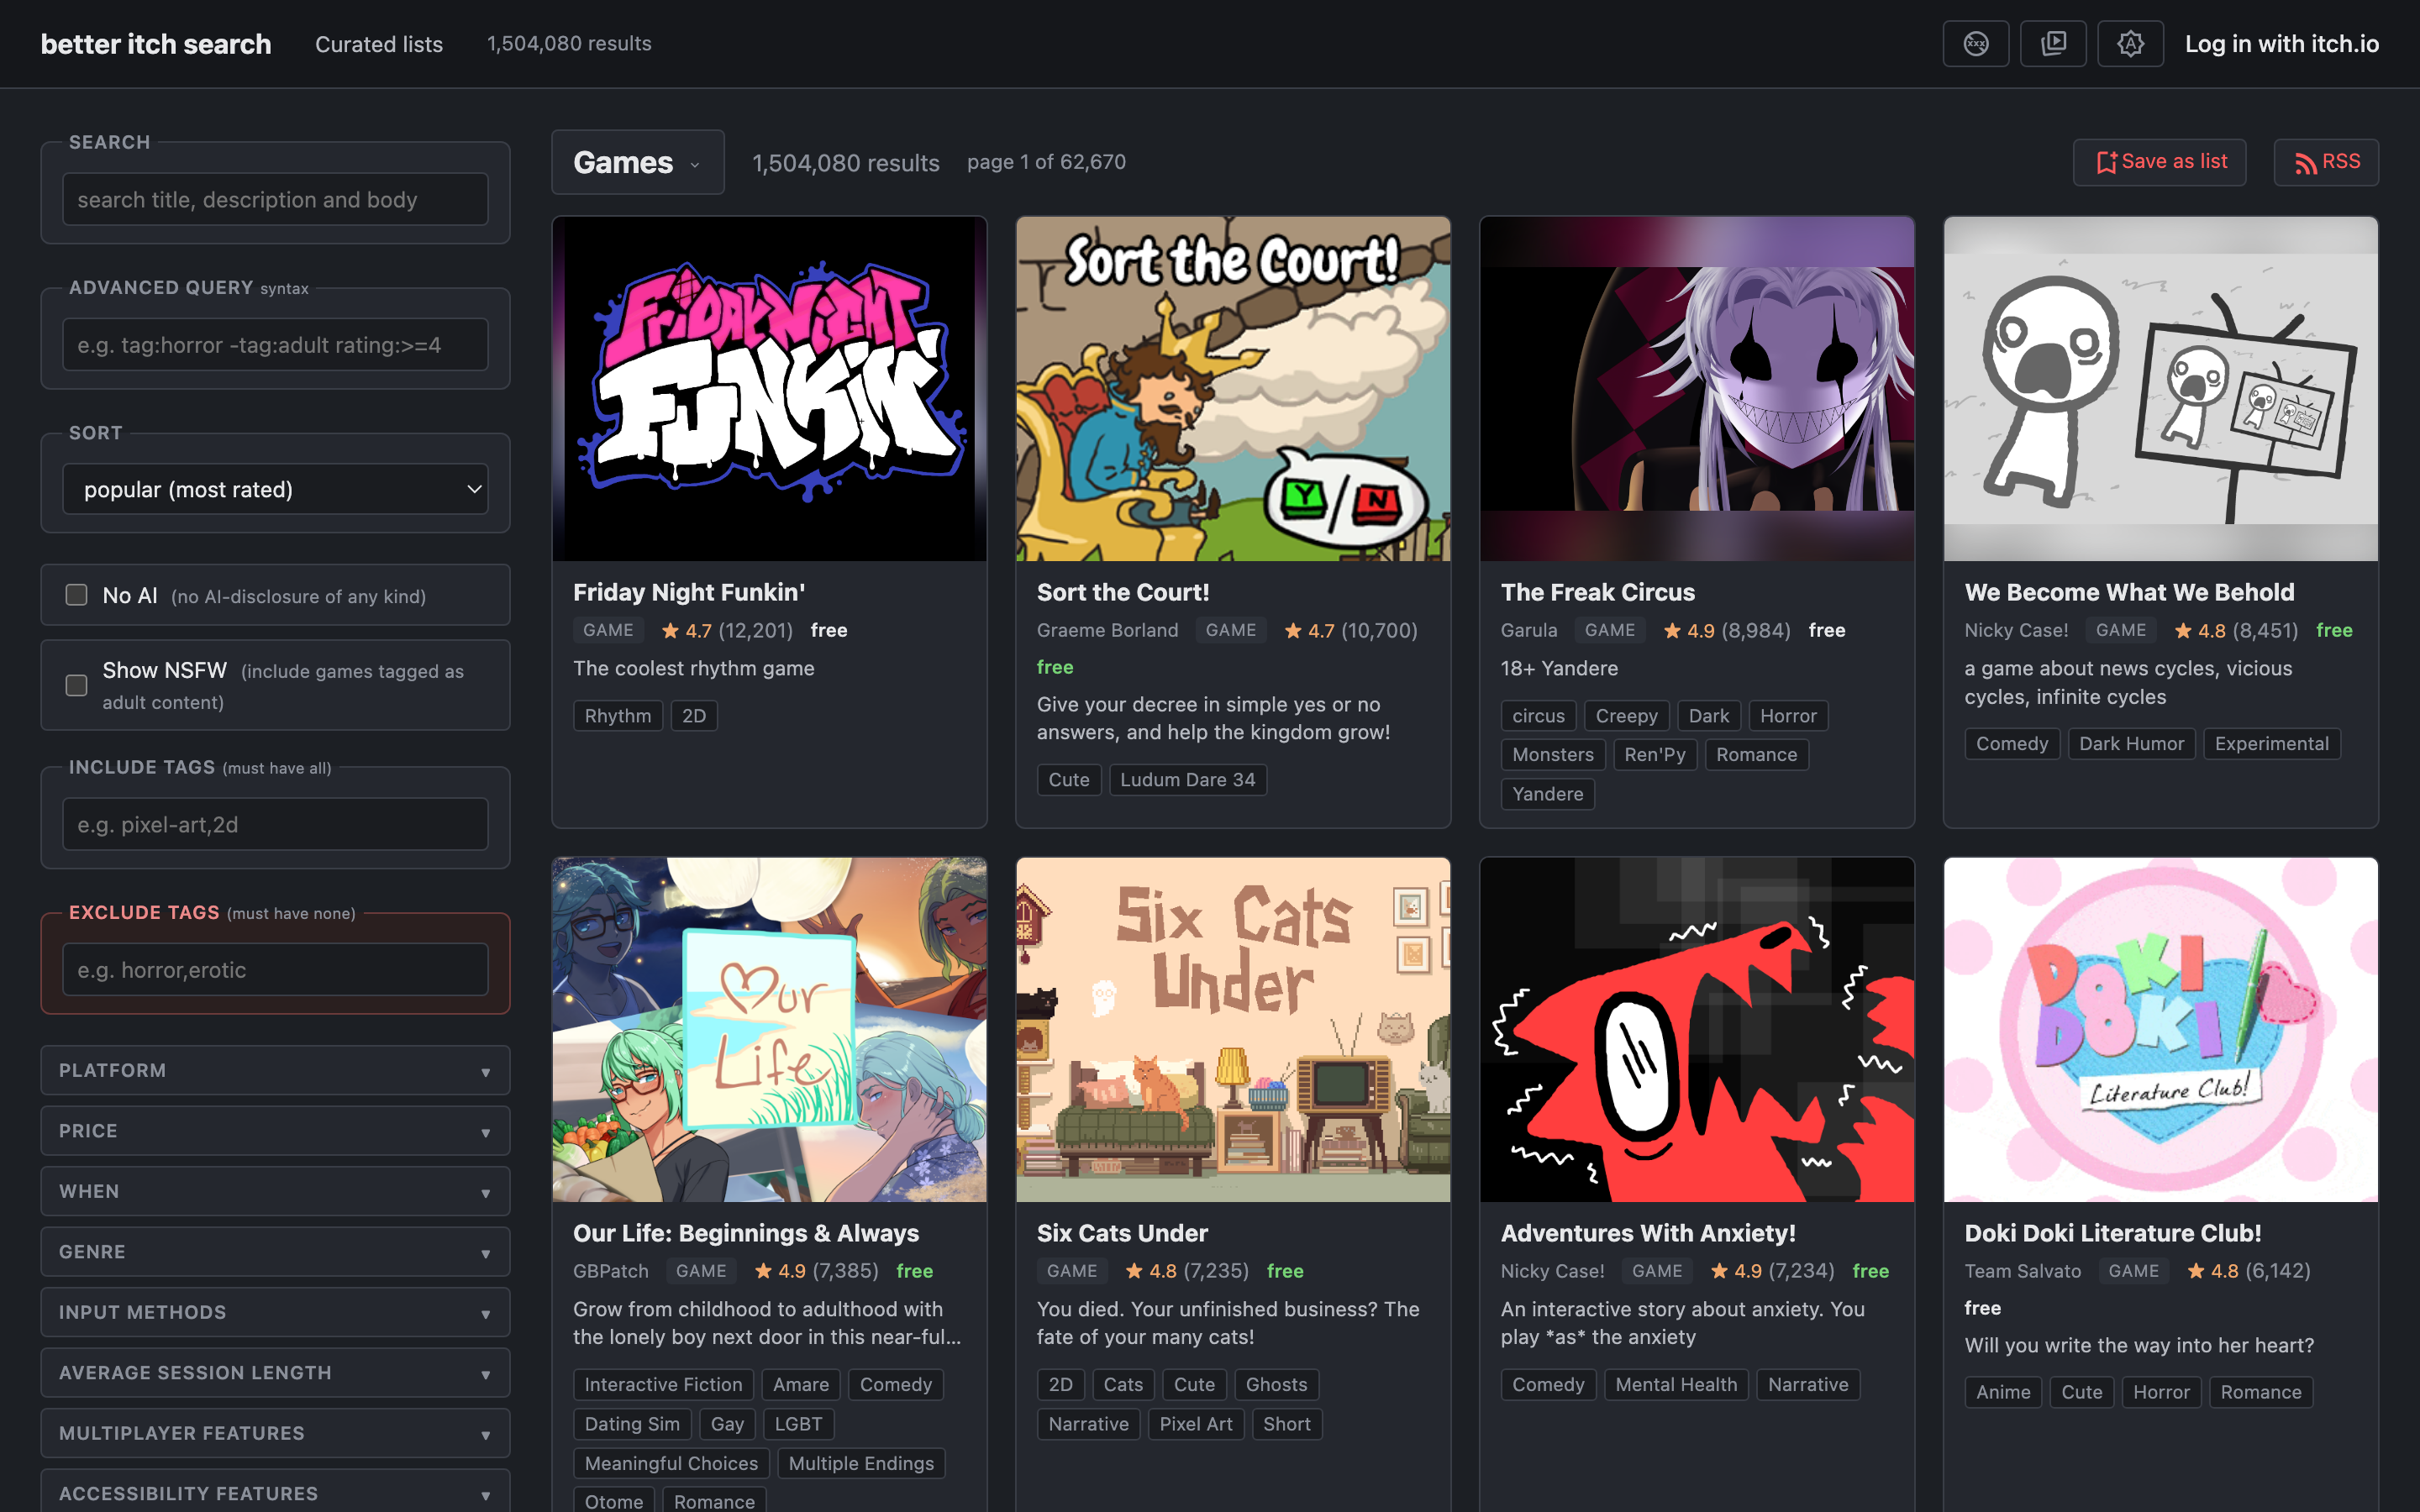This screenshot has height=1512, width=2420.
Task: Open Six Cats Under title link
Action: pos(1122,1233)
